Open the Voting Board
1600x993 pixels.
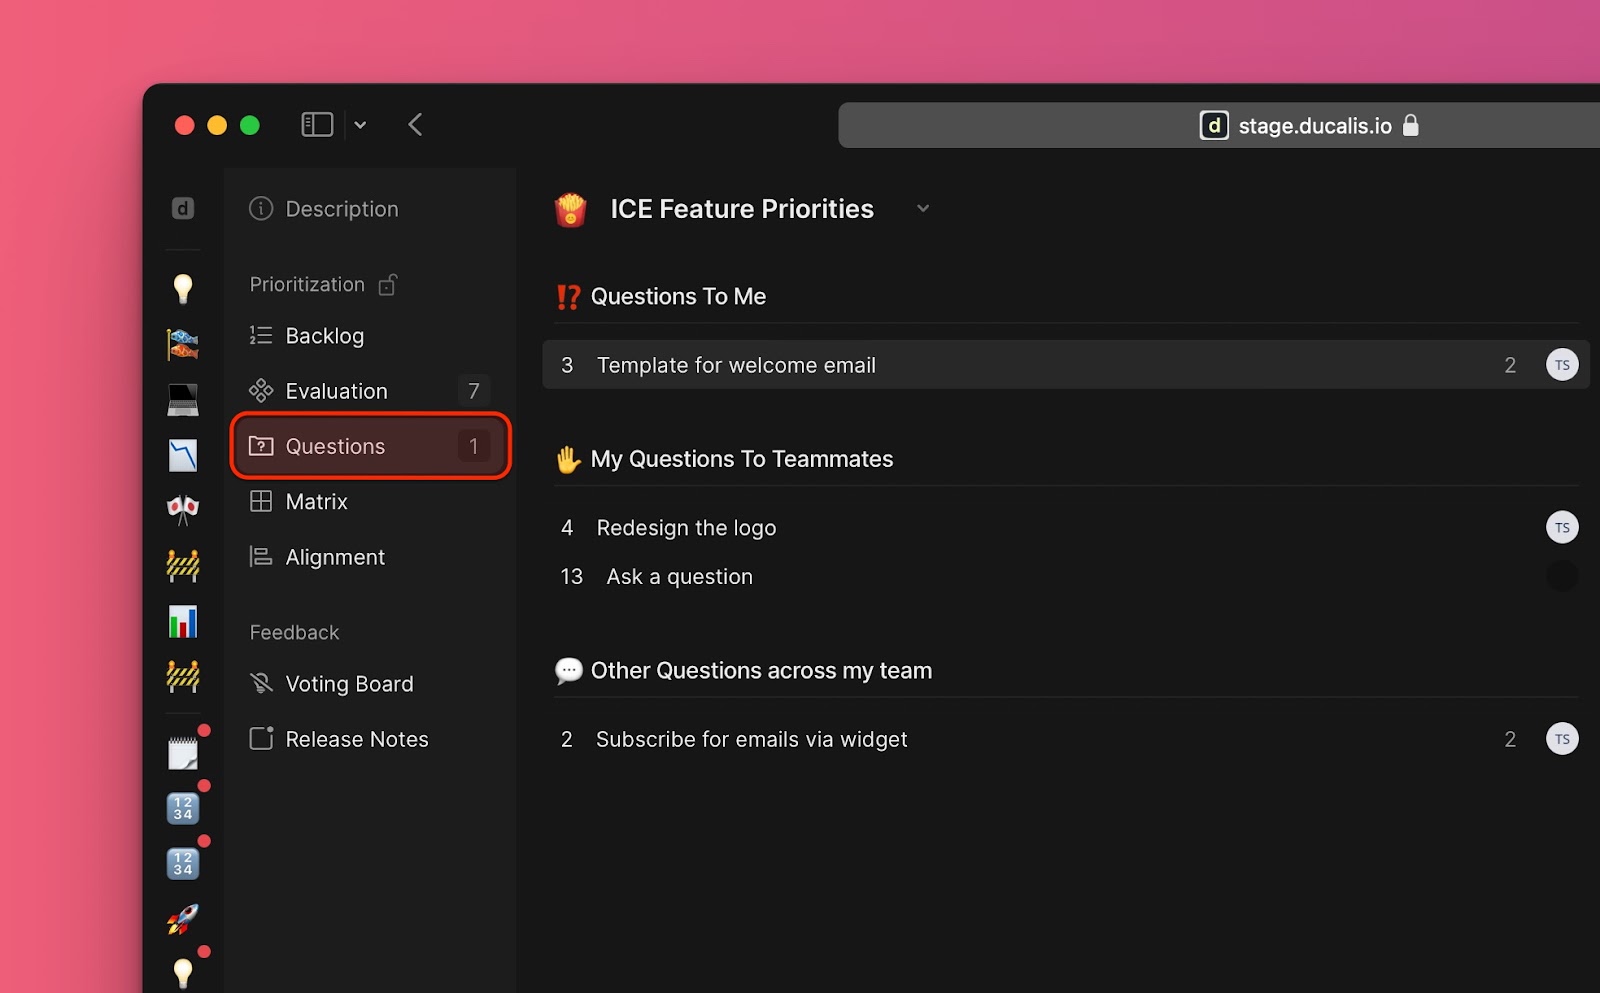pos(349,684)
